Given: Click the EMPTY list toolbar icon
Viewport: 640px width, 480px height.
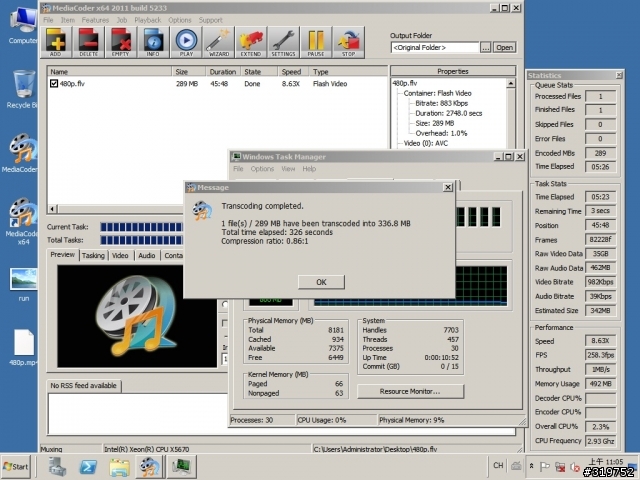Looking at the screenshot, I should click(x=121, y=42).
